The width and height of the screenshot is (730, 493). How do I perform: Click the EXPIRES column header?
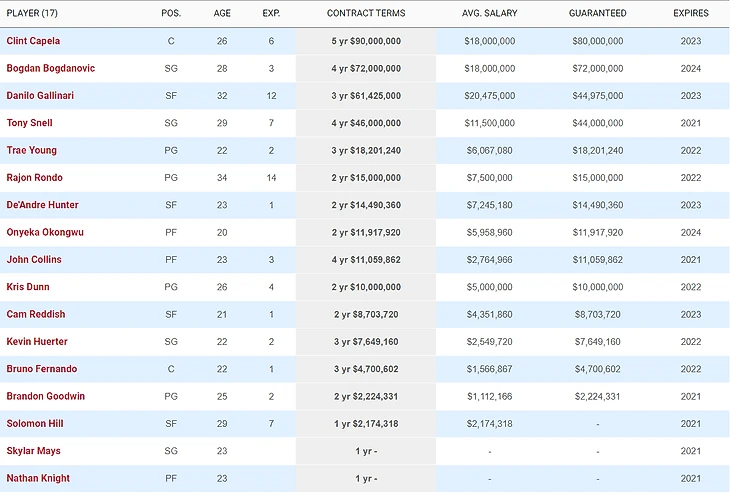click(691, 13)
